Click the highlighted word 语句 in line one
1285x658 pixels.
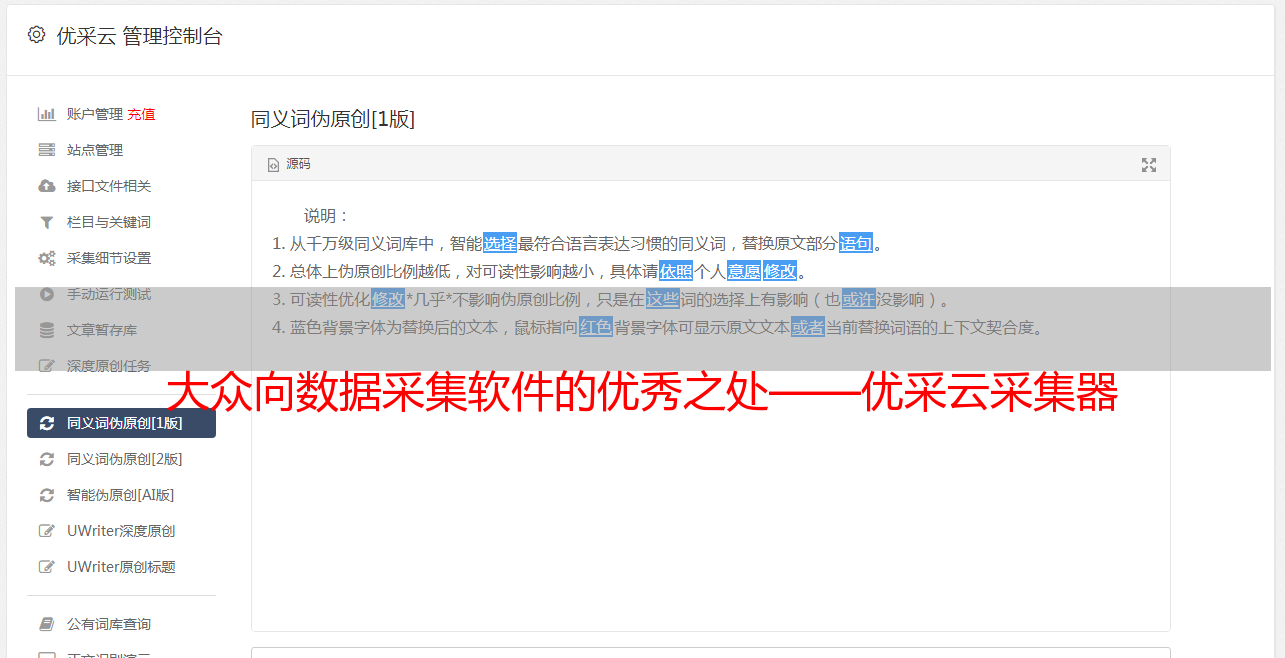point(856,243)
